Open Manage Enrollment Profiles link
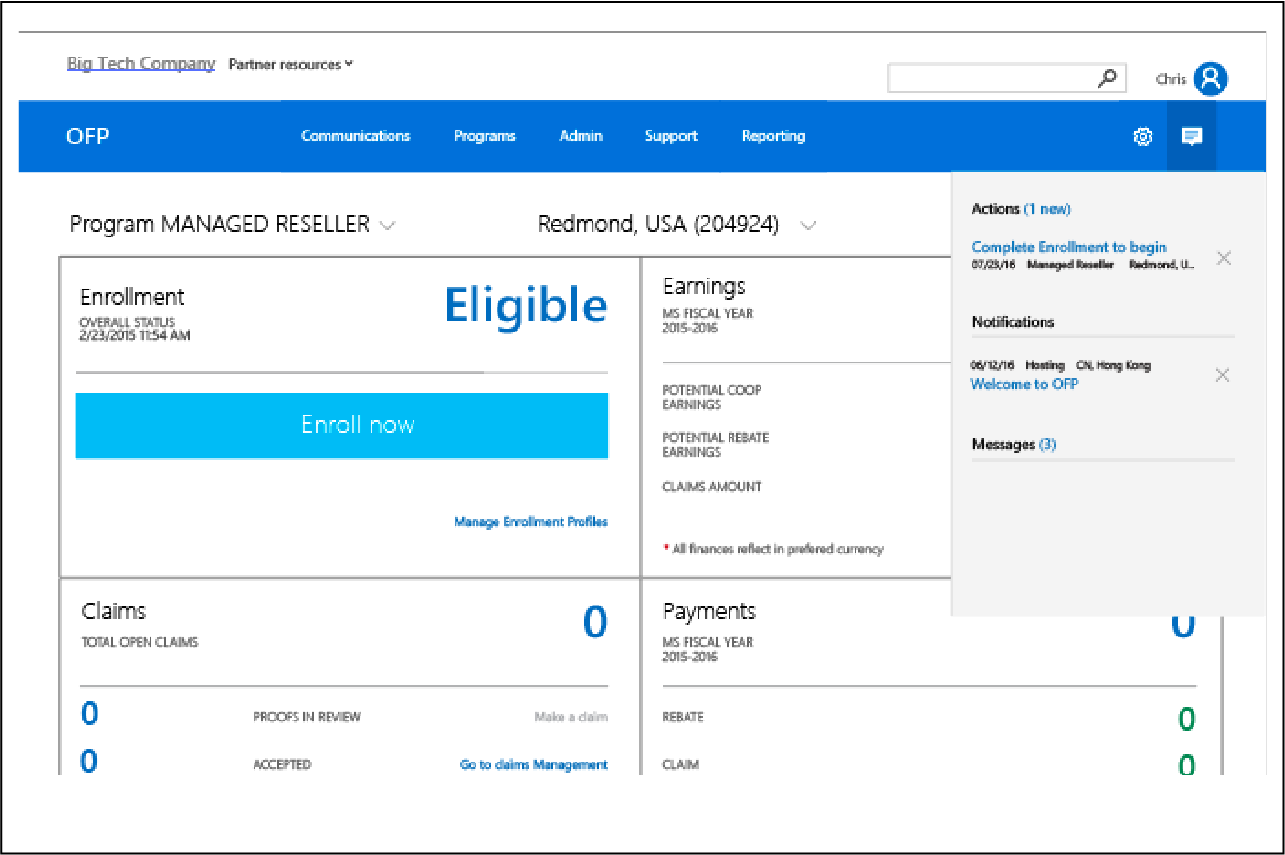 [x=530, y=521]
